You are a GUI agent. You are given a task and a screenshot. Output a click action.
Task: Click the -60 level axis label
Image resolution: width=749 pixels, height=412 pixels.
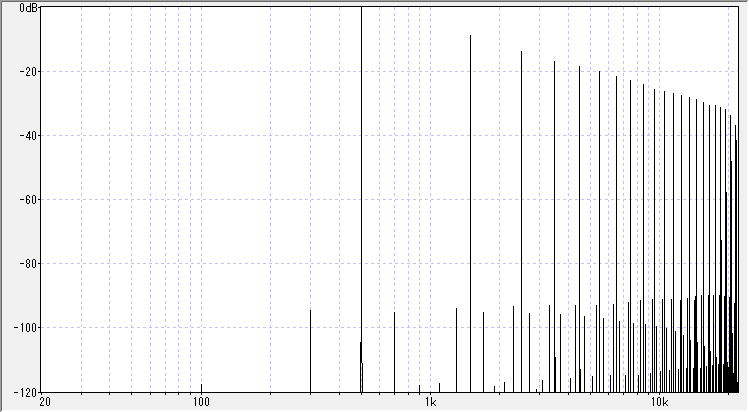tap(28, 200)
